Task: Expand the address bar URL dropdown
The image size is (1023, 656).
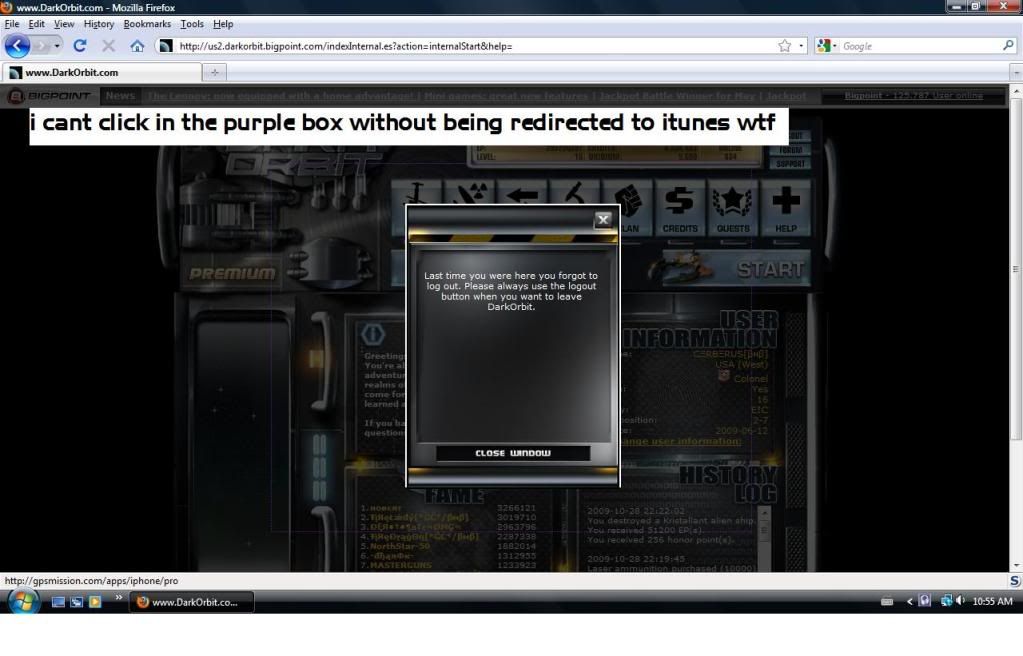Action: 801,46
